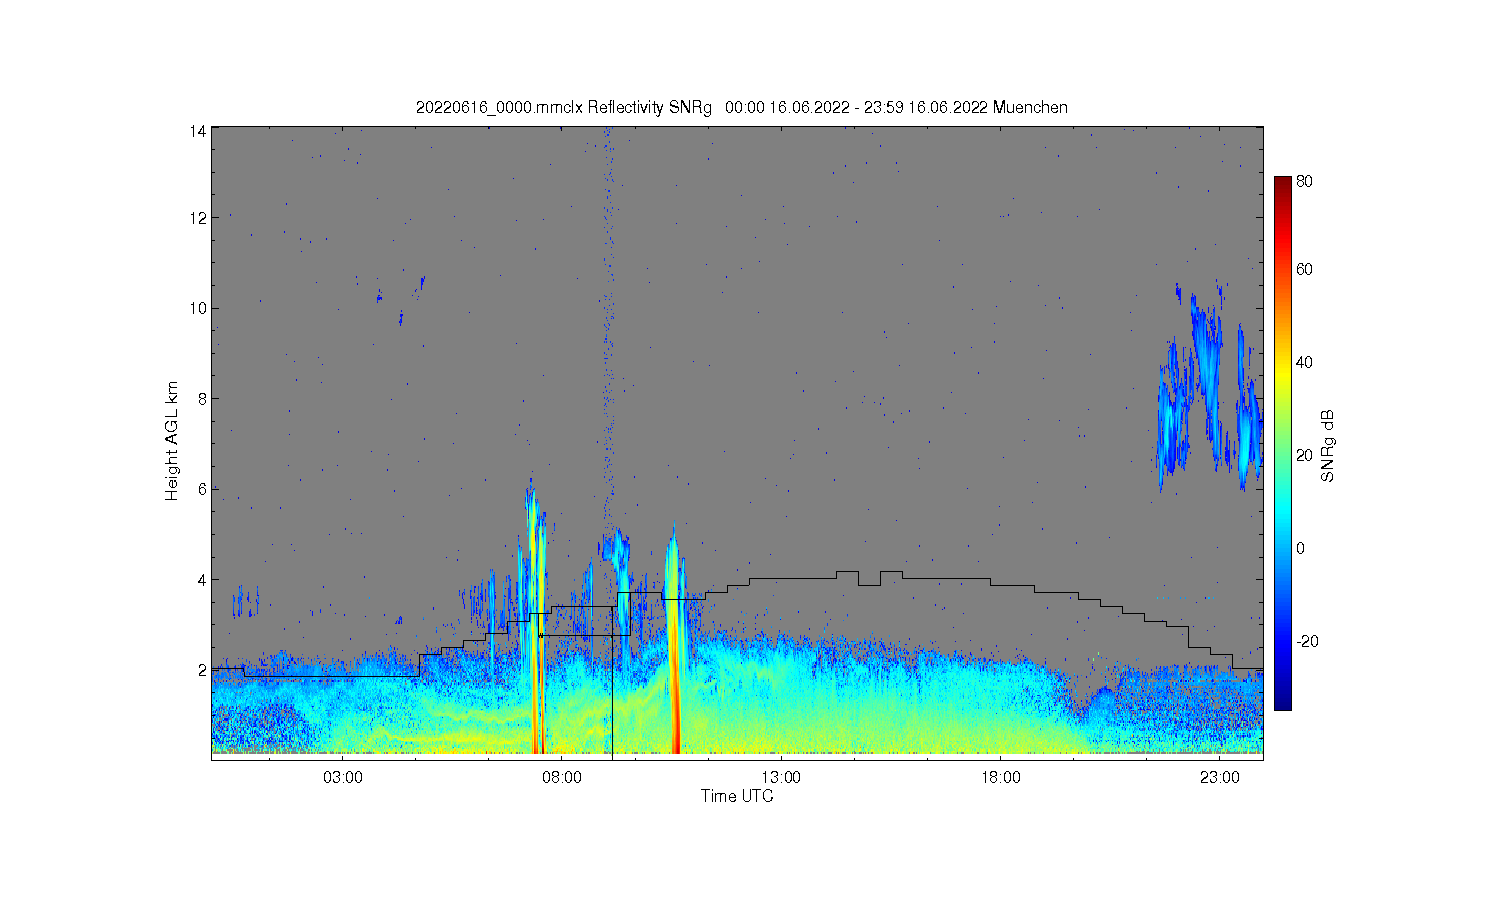Click the 13:00 time tick label
Viewport: 1500px width, 900px height.
pos(781,778)
